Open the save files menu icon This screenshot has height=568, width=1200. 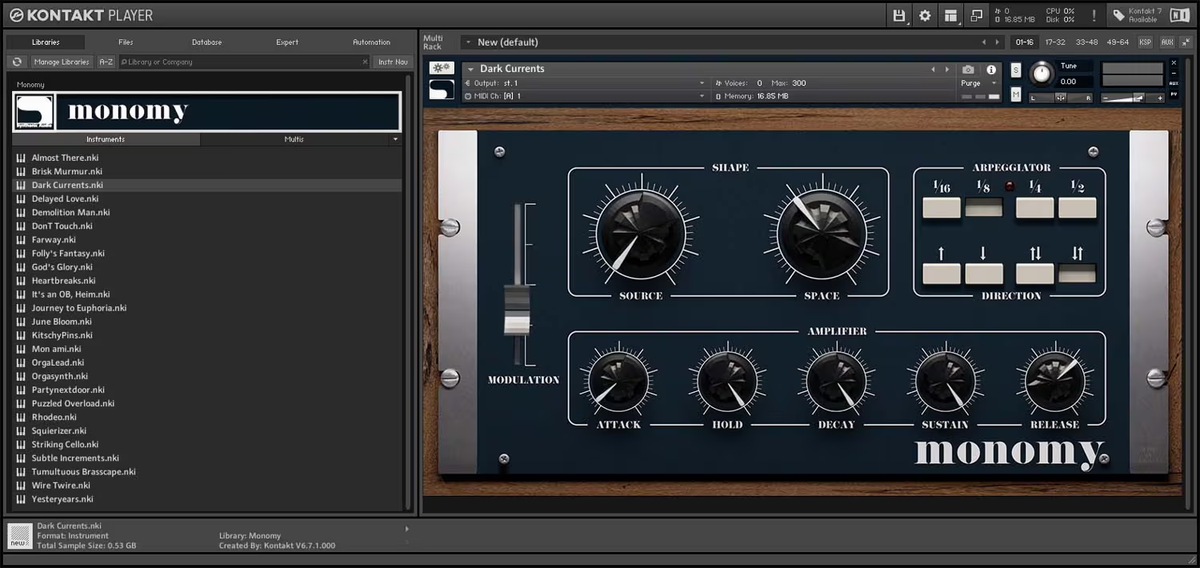[899, 15]
